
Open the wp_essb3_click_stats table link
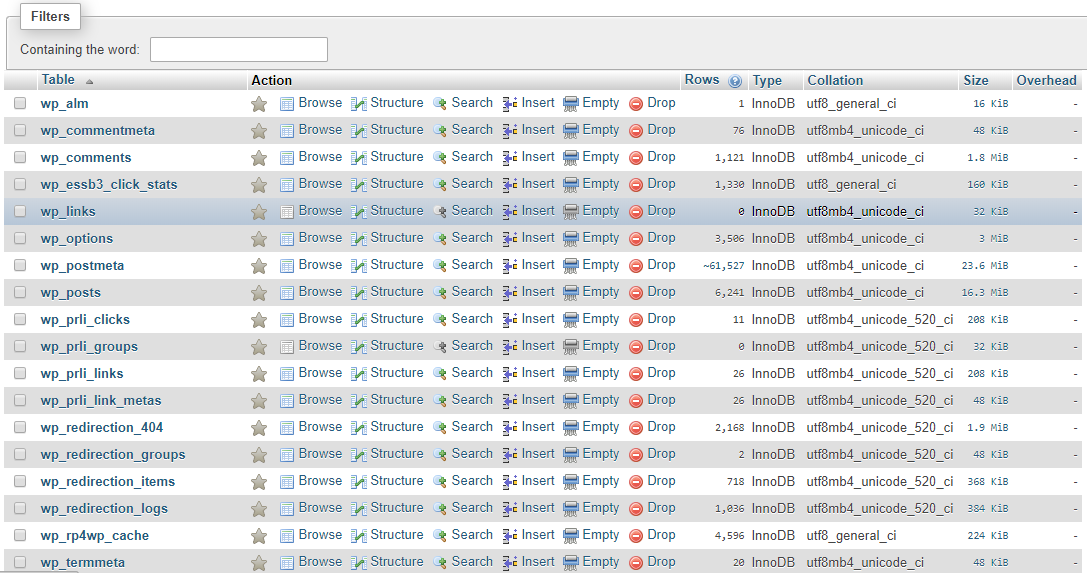pos(108,185)
